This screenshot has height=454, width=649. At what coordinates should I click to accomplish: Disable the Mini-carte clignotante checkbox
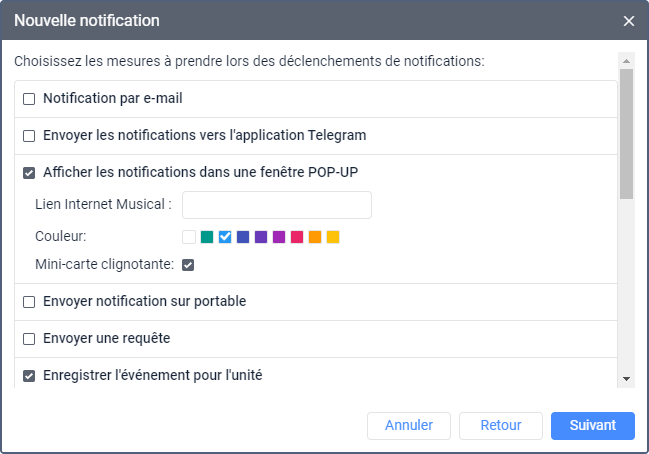[x=188, y=265]
